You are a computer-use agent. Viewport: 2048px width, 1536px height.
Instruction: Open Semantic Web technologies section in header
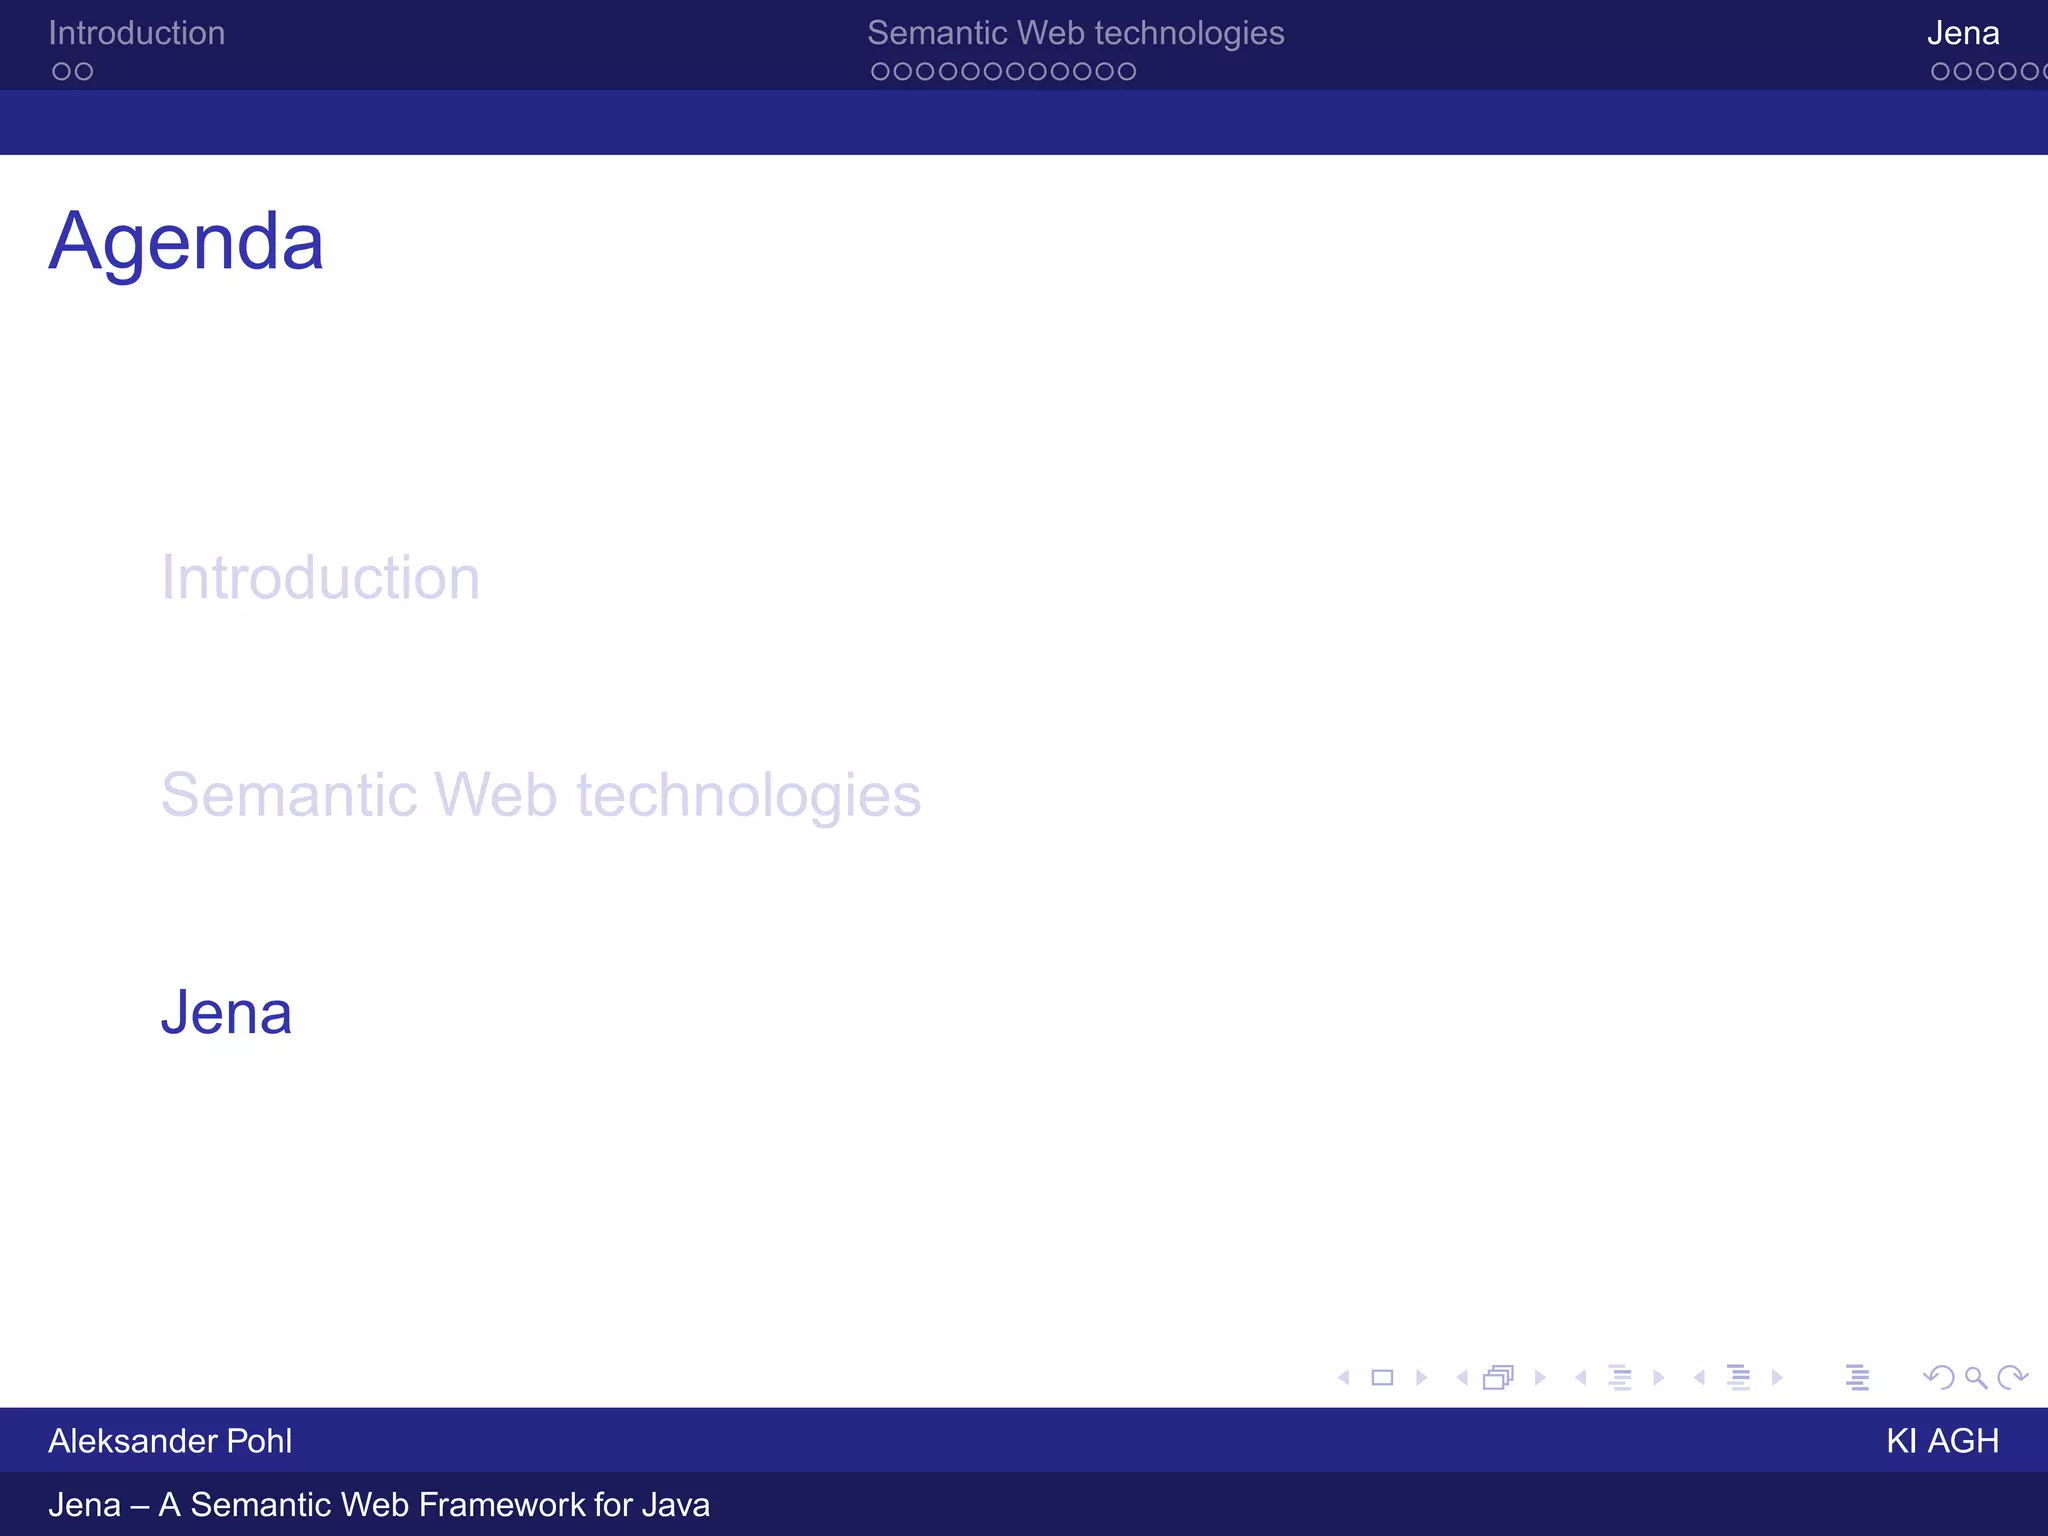1075,33
